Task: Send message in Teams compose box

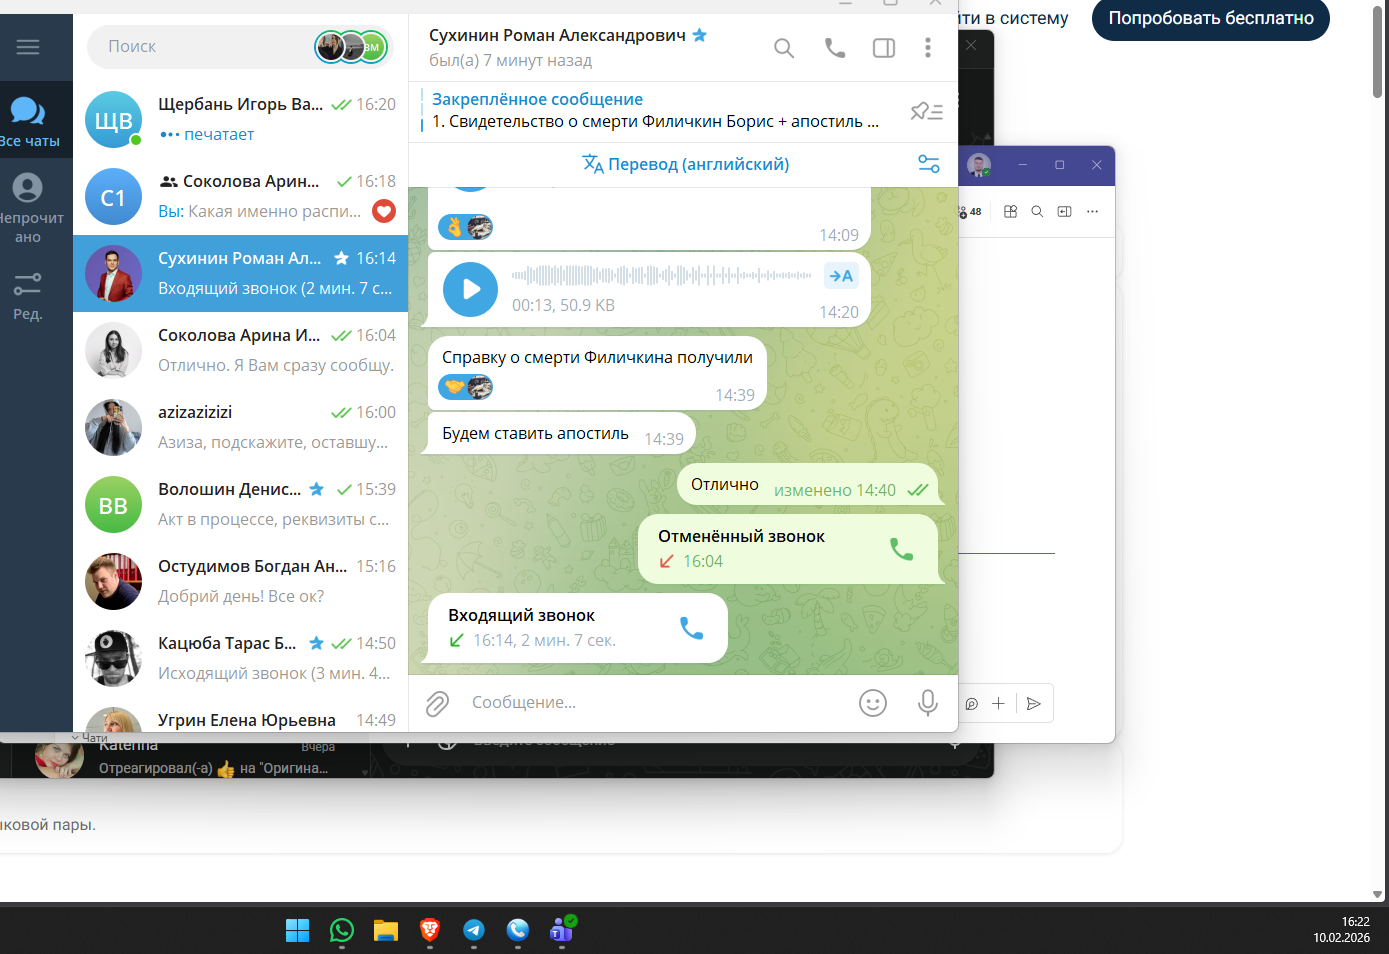Action: click(x=1034, y=704)
